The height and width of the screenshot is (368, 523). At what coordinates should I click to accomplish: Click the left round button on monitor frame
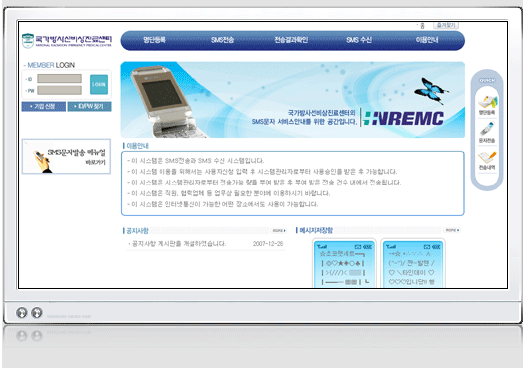[22, 313]
